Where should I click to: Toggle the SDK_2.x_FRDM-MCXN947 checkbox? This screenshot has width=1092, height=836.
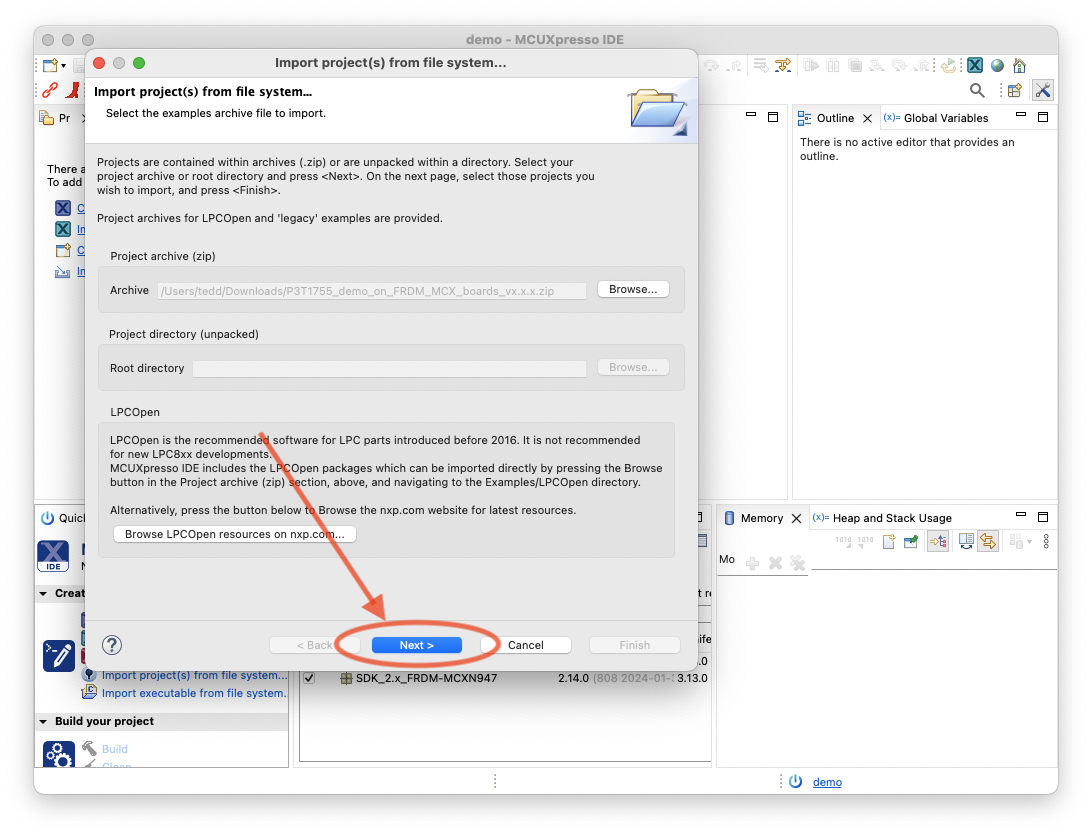click(x=309, y=678)
